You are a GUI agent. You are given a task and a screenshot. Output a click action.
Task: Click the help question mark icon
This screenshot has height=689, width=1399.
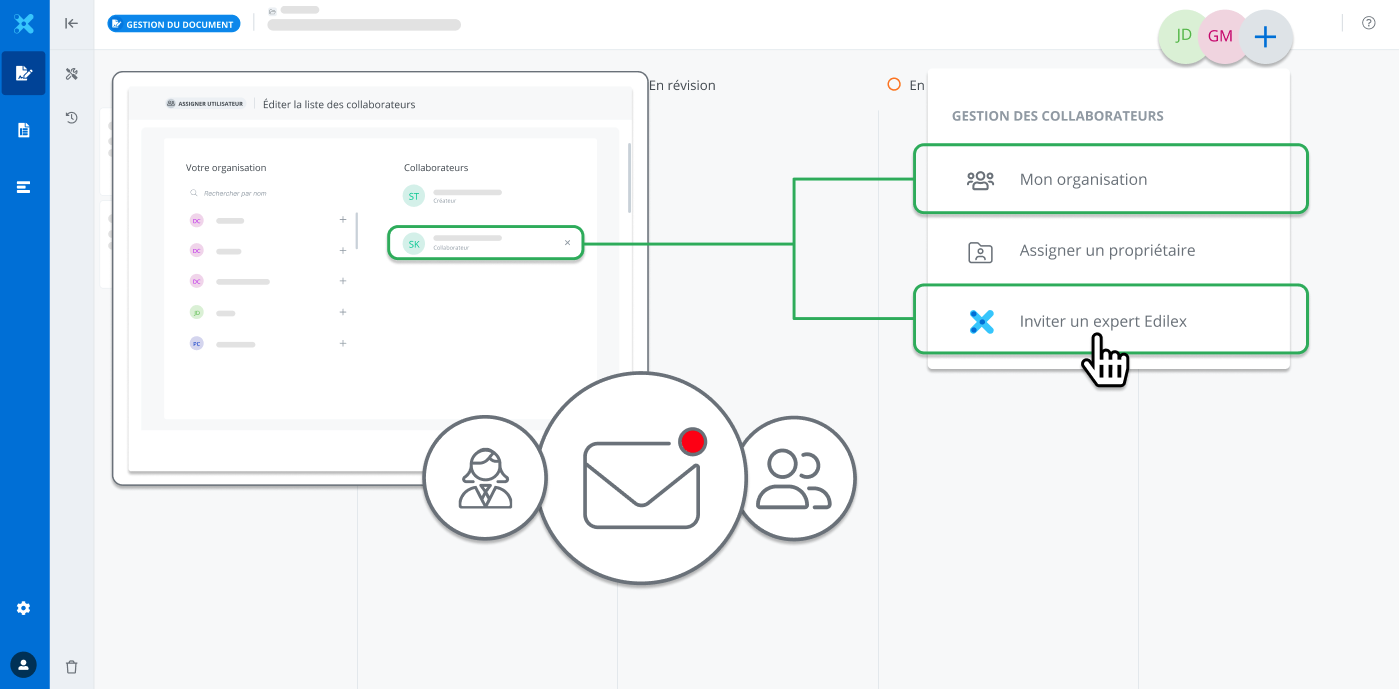[x=1369, y=24]
